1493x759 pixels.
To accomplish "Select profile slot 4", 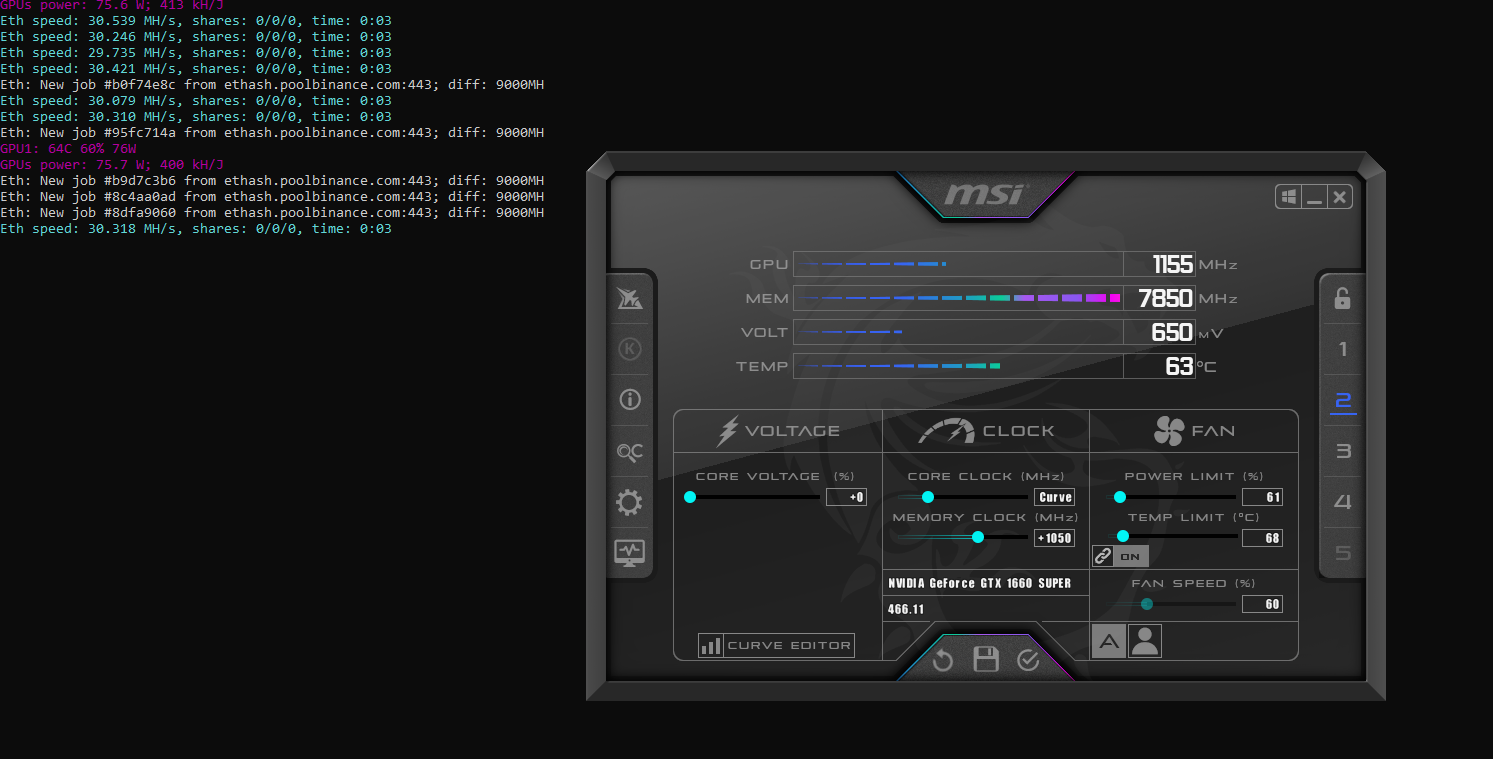I will click(1342, 502).
